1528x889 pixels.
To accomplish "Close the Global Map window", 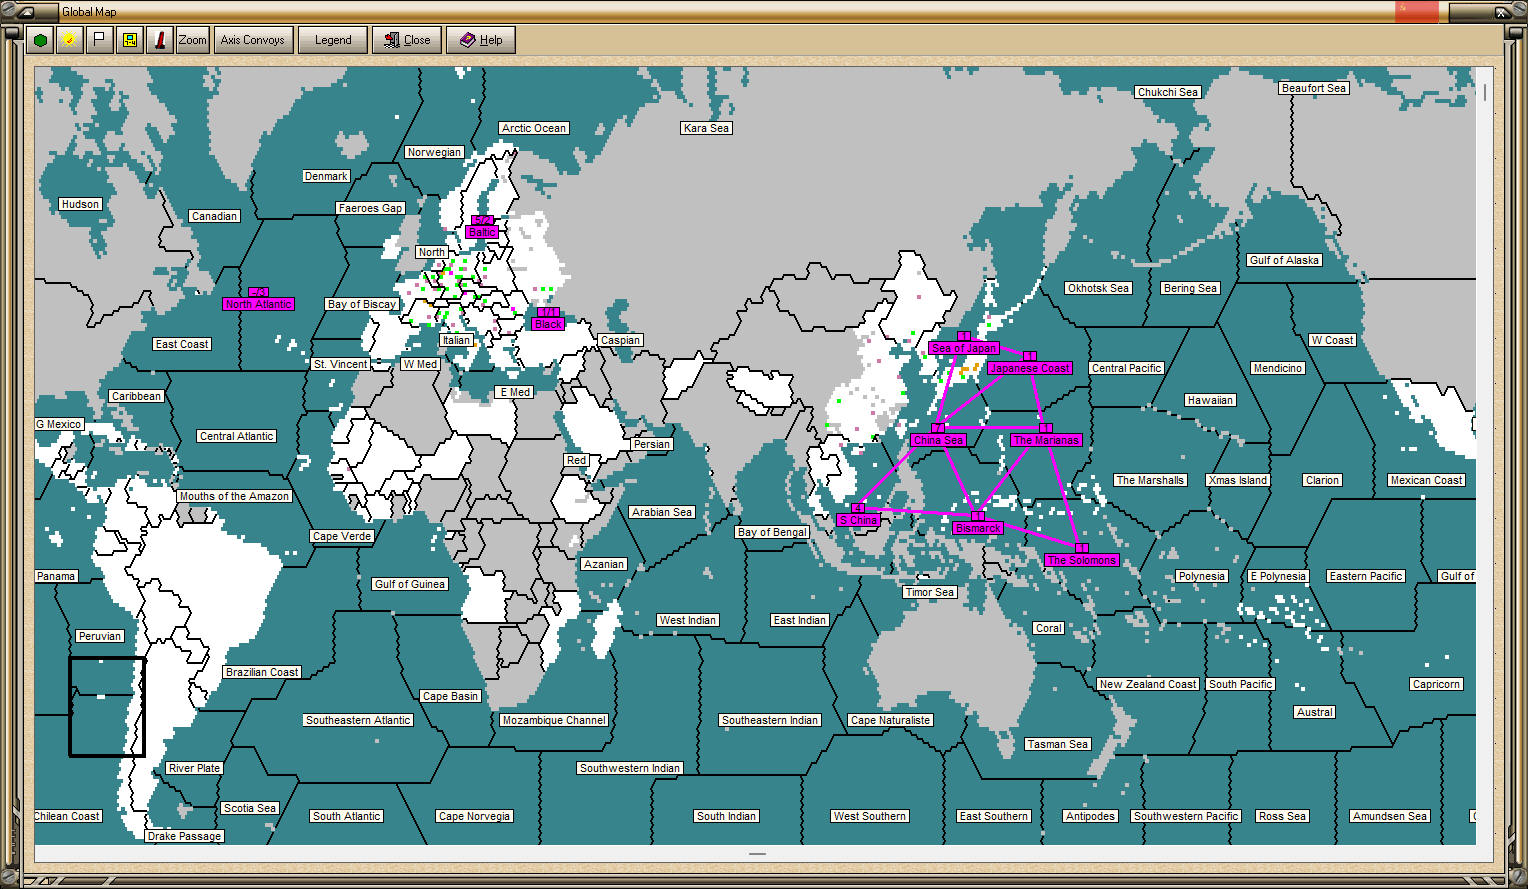I will pyautogui.click(x=407, y=40).
